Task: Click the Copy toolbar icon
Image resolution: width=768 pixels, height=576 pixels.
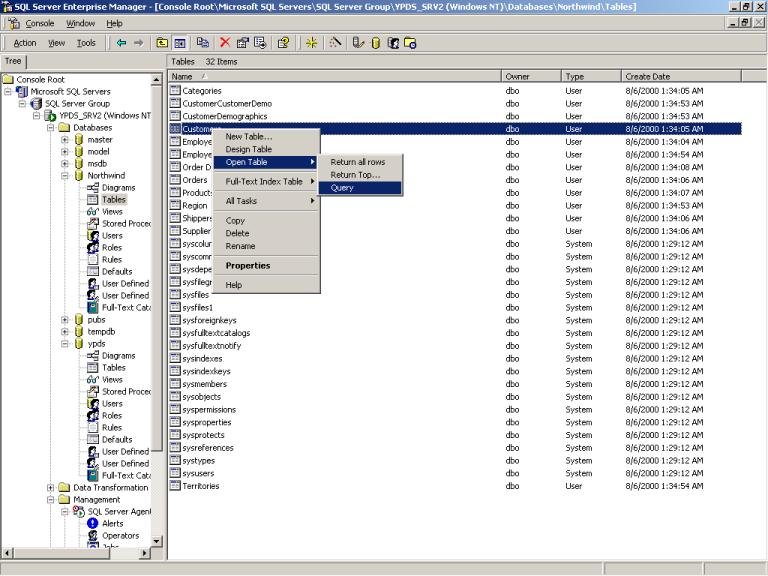Action: pyautogui.click(x=203, y=43)
